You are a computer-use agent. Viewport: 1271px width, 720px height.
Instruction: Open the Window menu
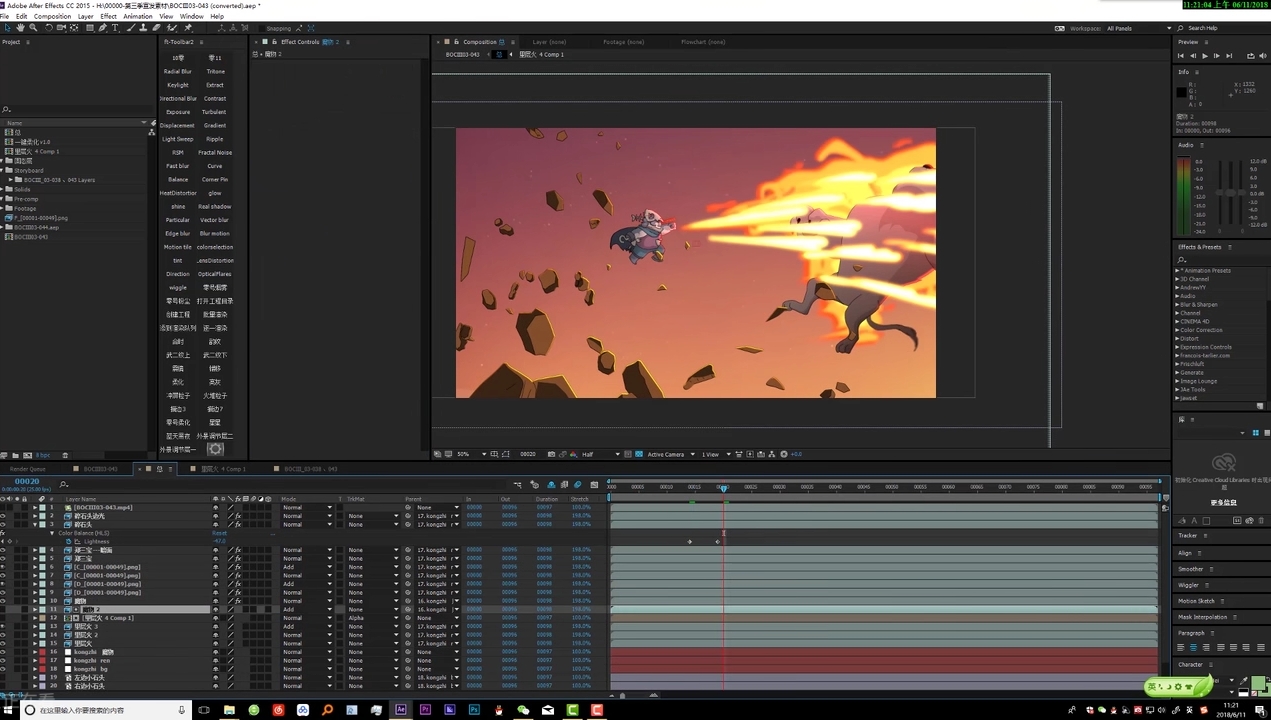click(x=191, y=16)
